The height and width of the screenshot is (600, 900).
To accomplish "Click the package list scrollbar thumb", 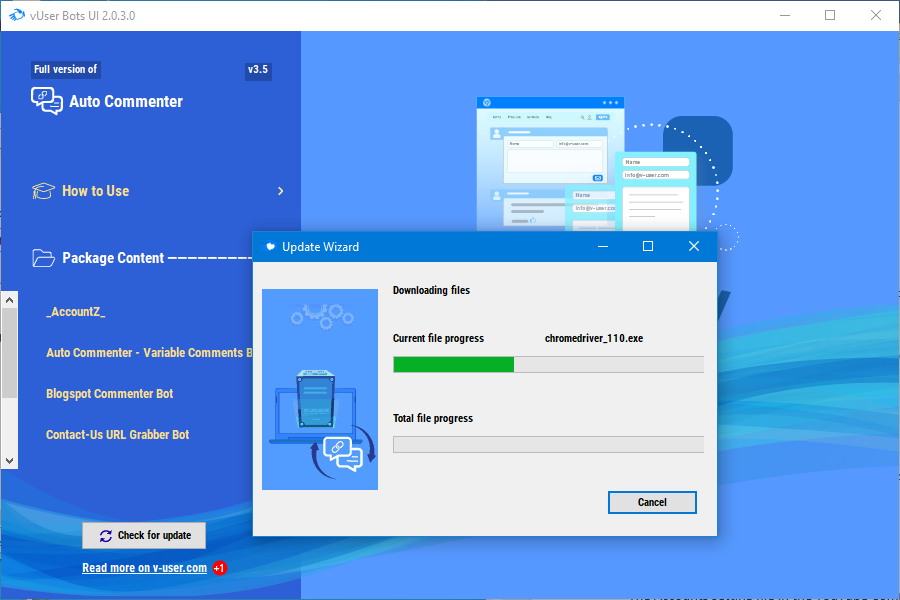I will coord(9,353).
